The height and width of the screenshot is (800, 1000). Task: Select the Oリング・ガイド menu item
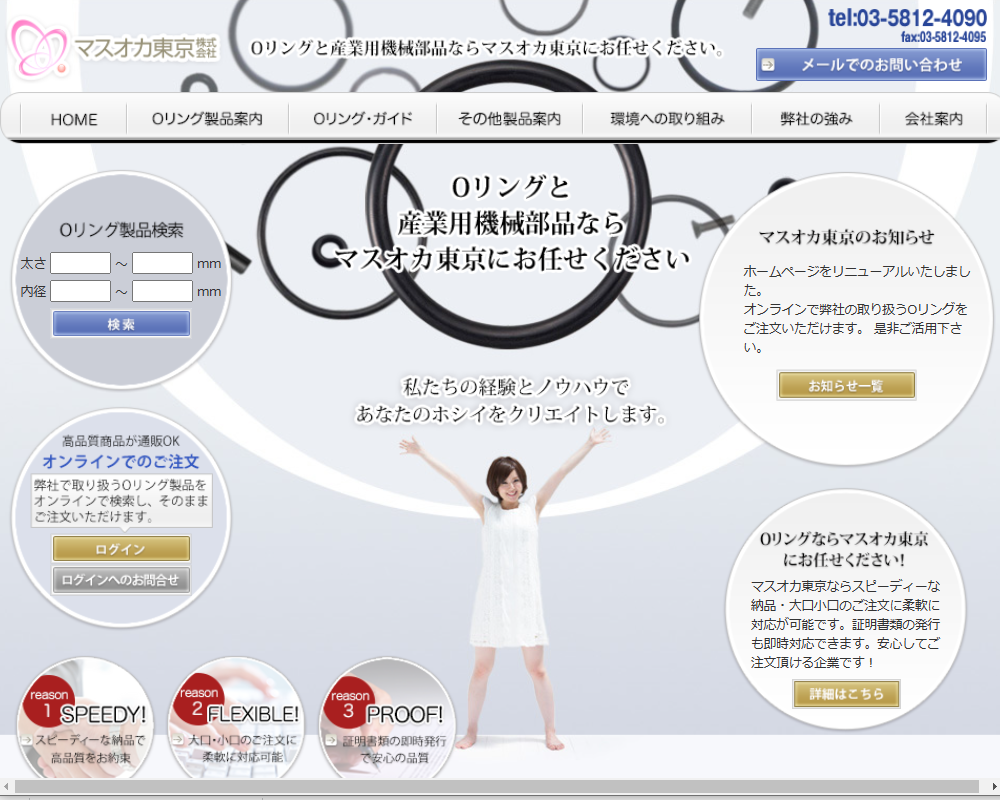point(362,119)
